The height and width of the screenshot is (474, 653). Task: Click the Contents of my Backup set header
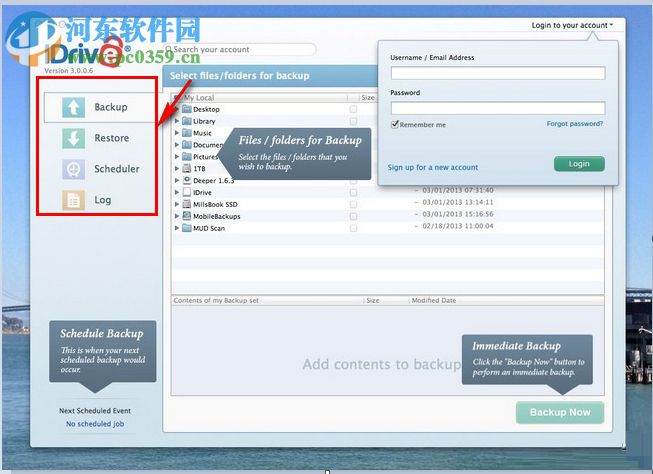[x=216, y=300]
